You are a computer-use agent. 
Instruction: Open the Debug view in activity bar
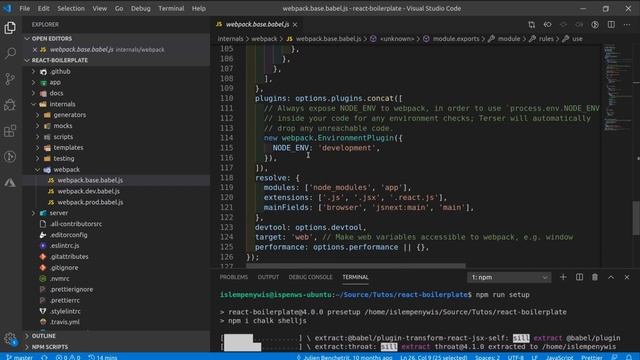[x=10, y=105]
